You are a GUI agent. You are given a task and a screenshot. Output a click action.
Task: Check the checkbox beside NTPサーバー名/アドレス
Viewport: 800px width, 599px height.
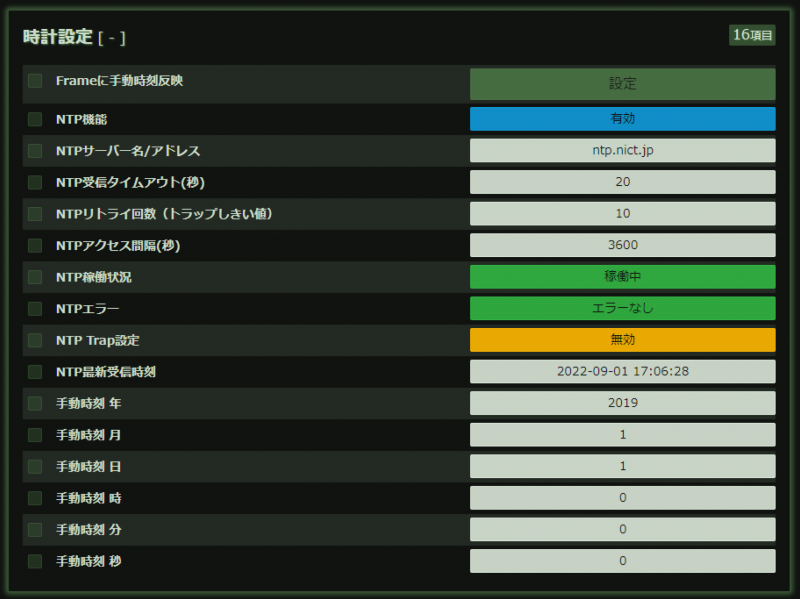33,150
